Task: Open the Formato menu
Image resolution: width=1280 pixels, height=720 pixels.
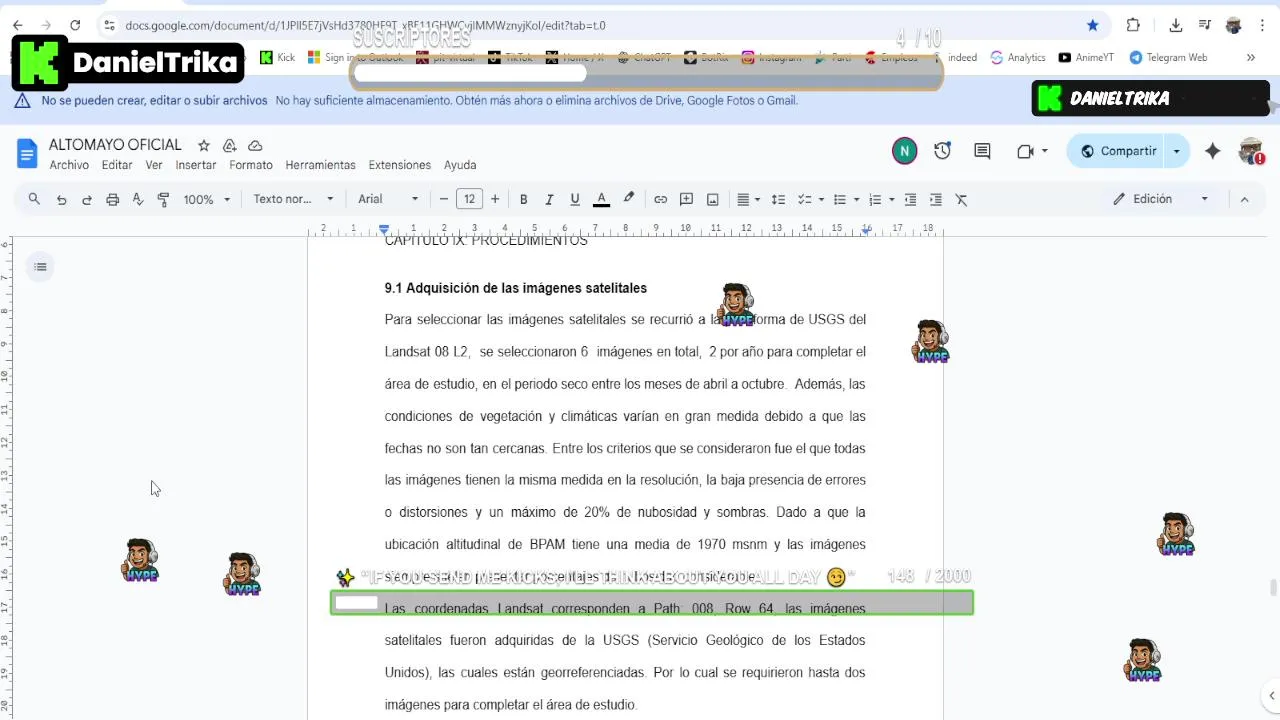Action: pos(251,165)
